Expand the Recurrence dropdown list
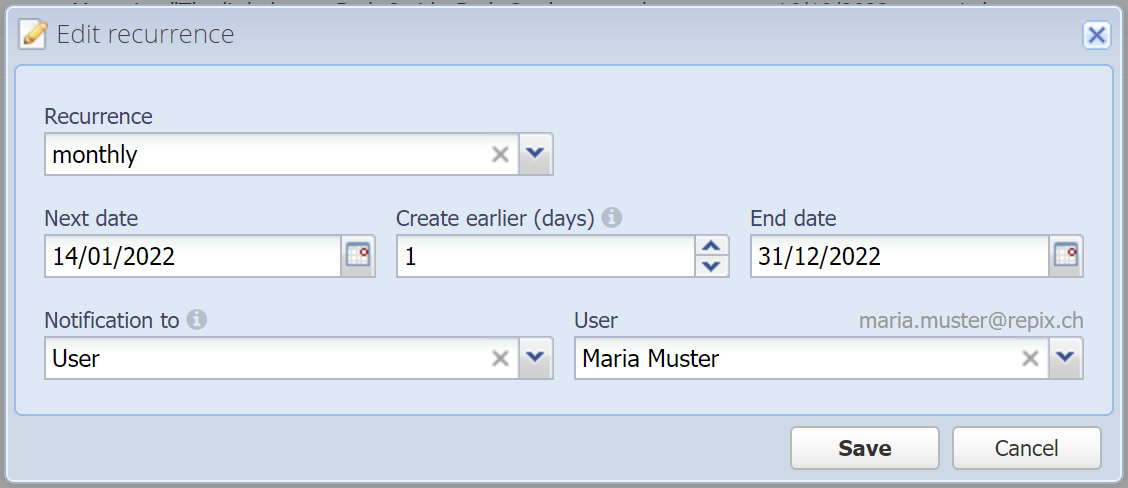Screen dimensions: 1128x488 tap(535, 154)
